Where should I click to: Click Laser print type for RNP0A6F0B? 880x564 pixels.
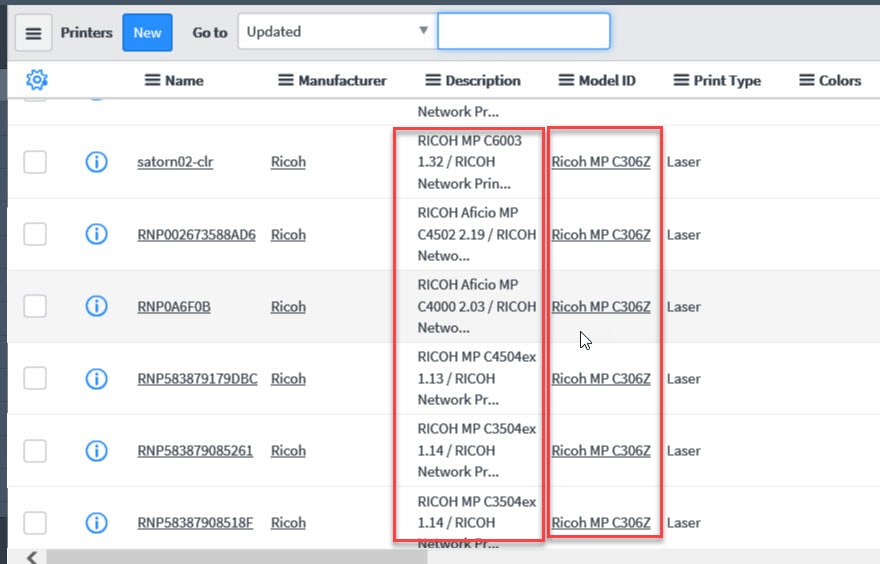pos(684,307)
